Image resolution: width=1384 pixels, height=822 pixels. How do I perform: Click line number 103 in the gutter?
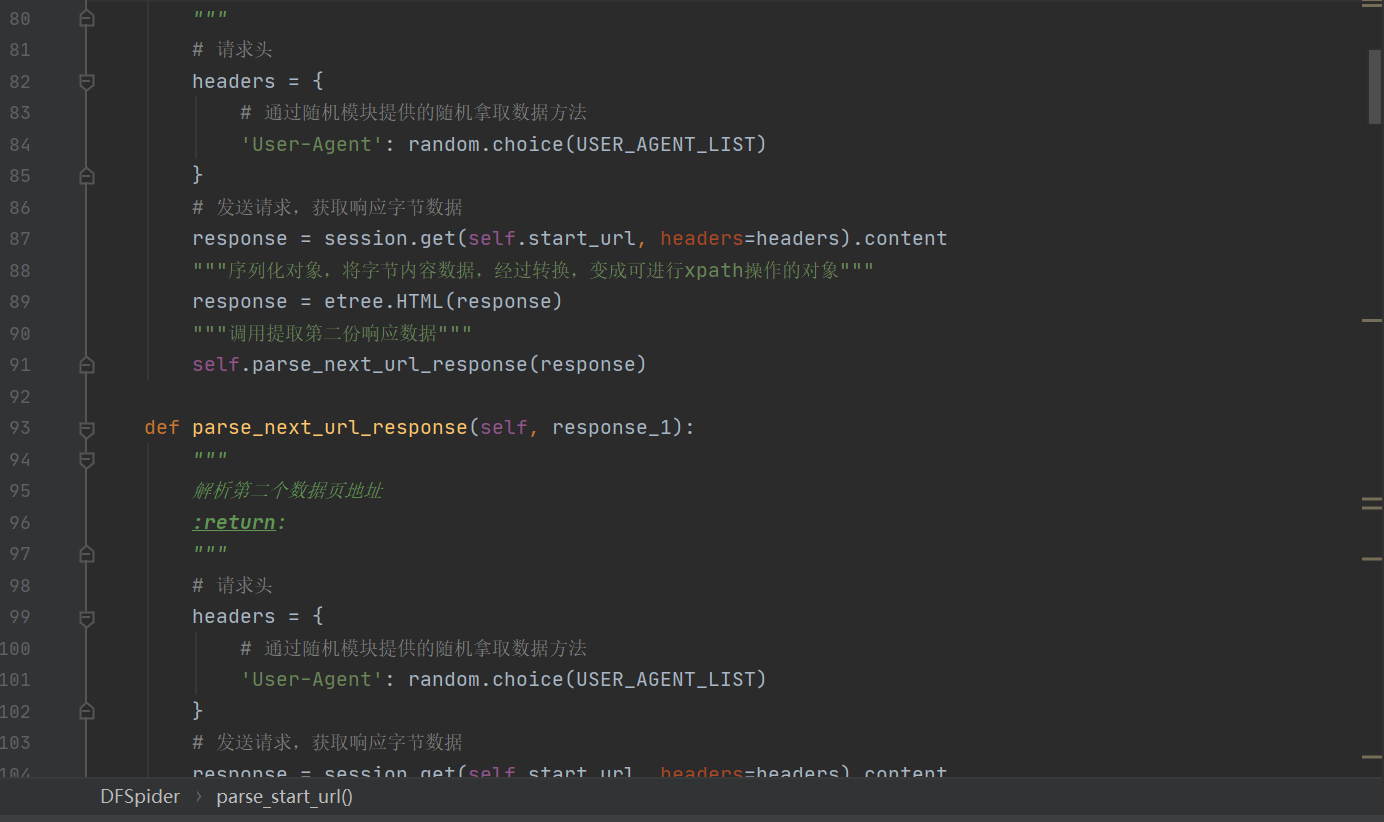point(15,743)
